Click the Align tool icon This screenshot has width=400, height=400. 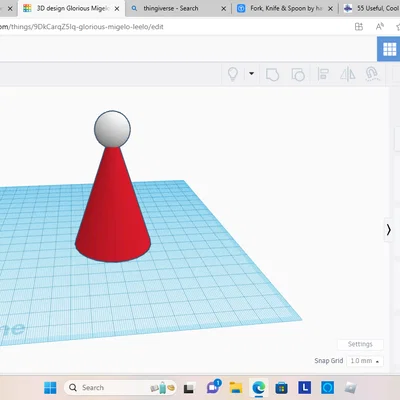coord(323,74)
